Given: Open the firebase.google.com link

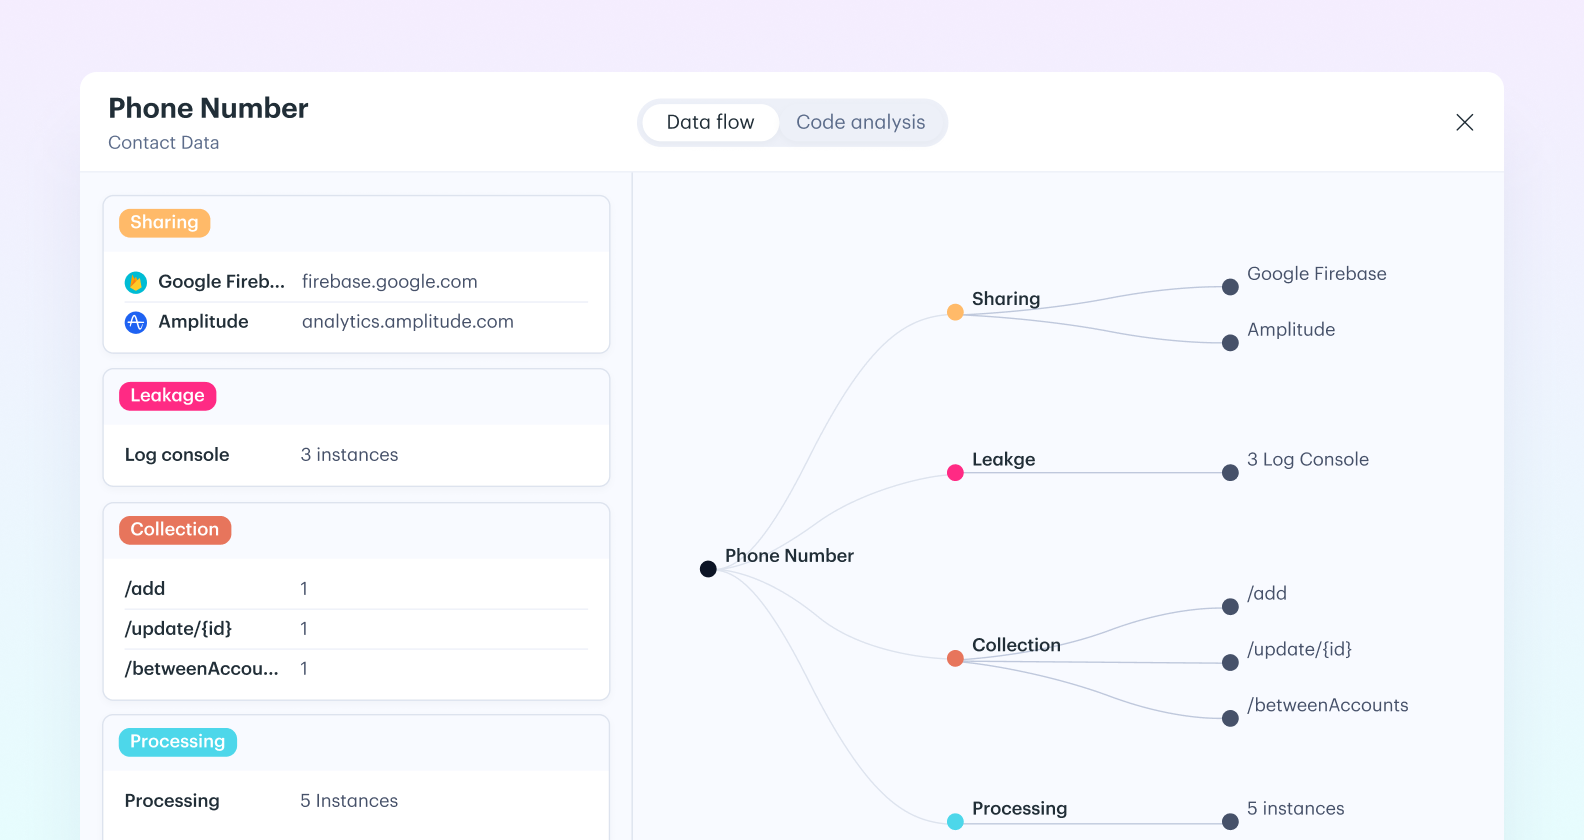Looking at the screenshot, I should click(x=389, y=282).
